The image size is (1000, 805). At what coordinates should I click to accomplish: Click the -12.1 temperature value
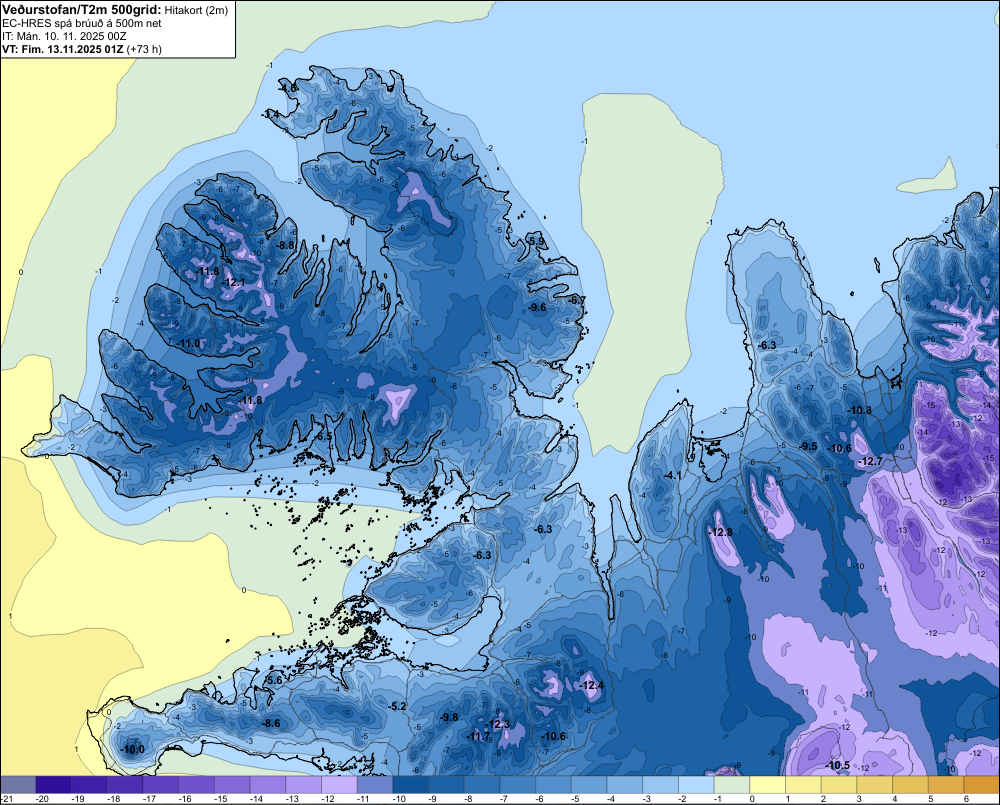coord(234,283)
